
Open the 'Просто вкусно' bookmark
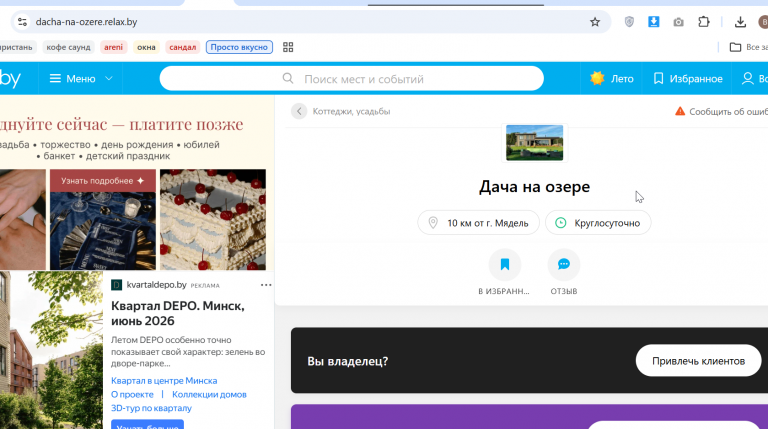tap(239, 47)
